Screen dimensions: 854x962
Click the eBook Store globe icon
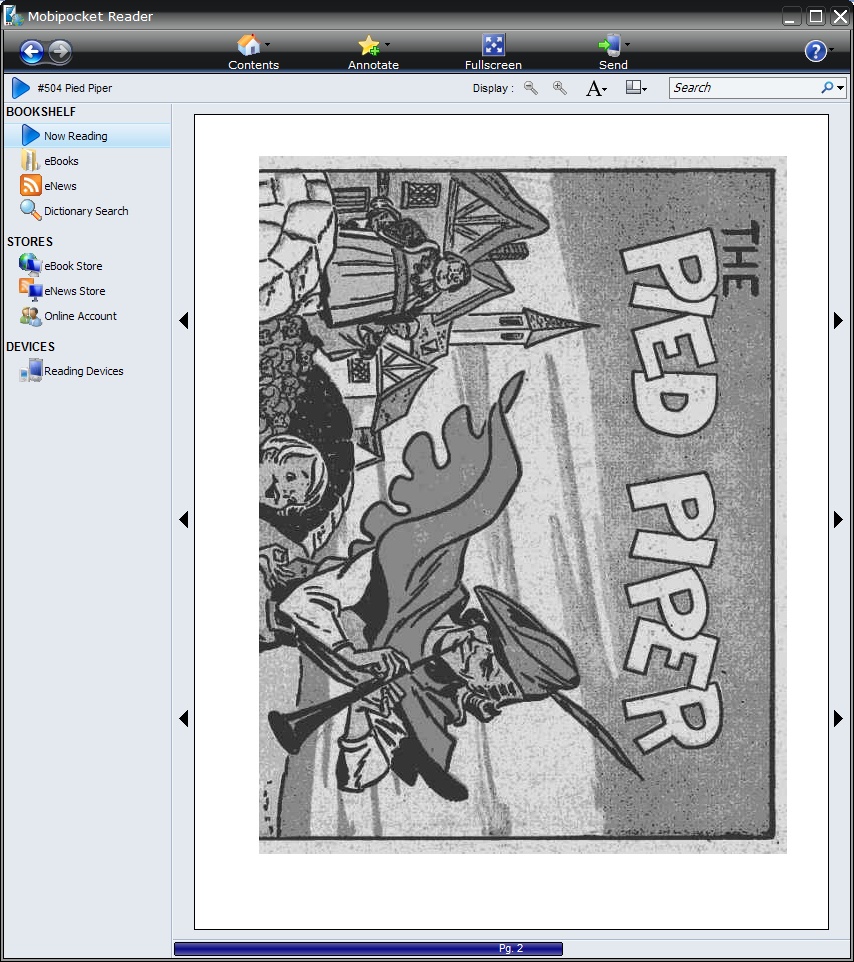click(30, 264)
